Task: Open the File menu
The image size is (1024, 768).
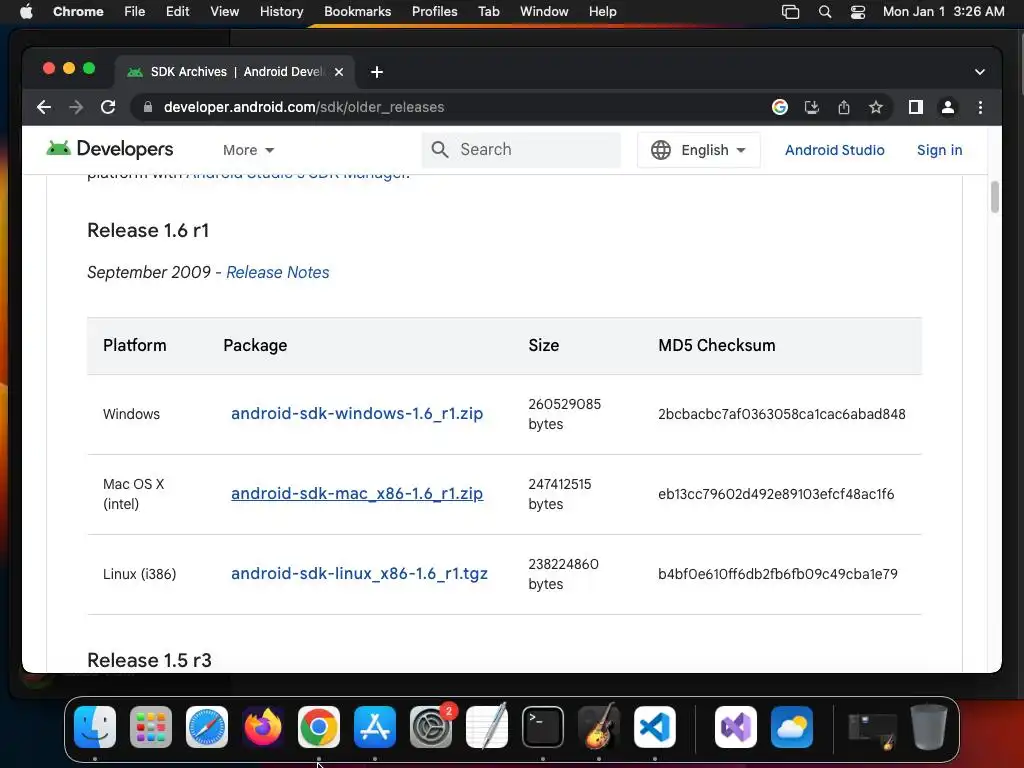Action: tap(135, 12)
